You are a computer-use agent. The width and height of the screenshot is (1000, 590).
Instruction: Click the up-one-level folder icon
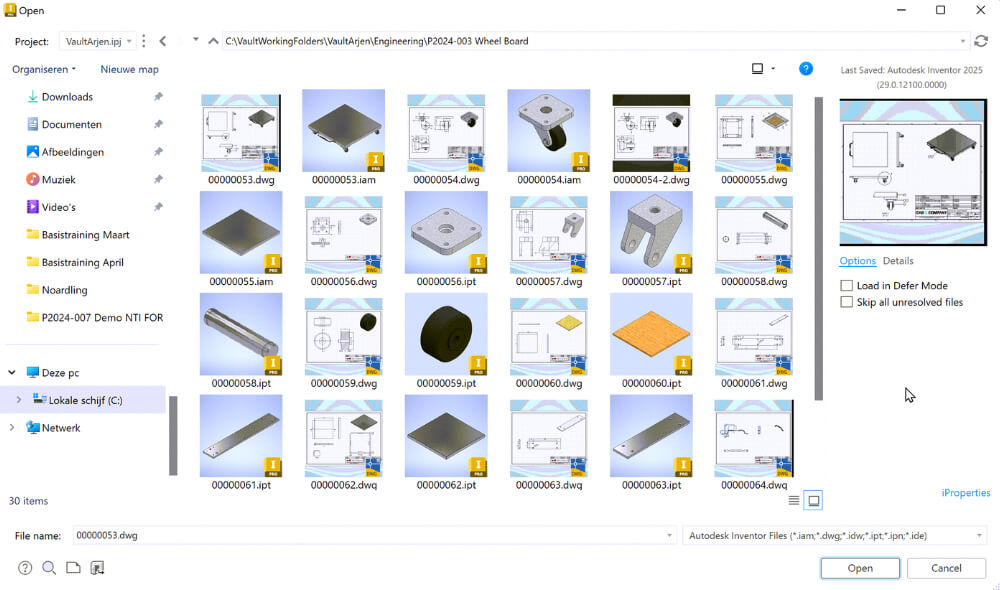pos(213,41)
